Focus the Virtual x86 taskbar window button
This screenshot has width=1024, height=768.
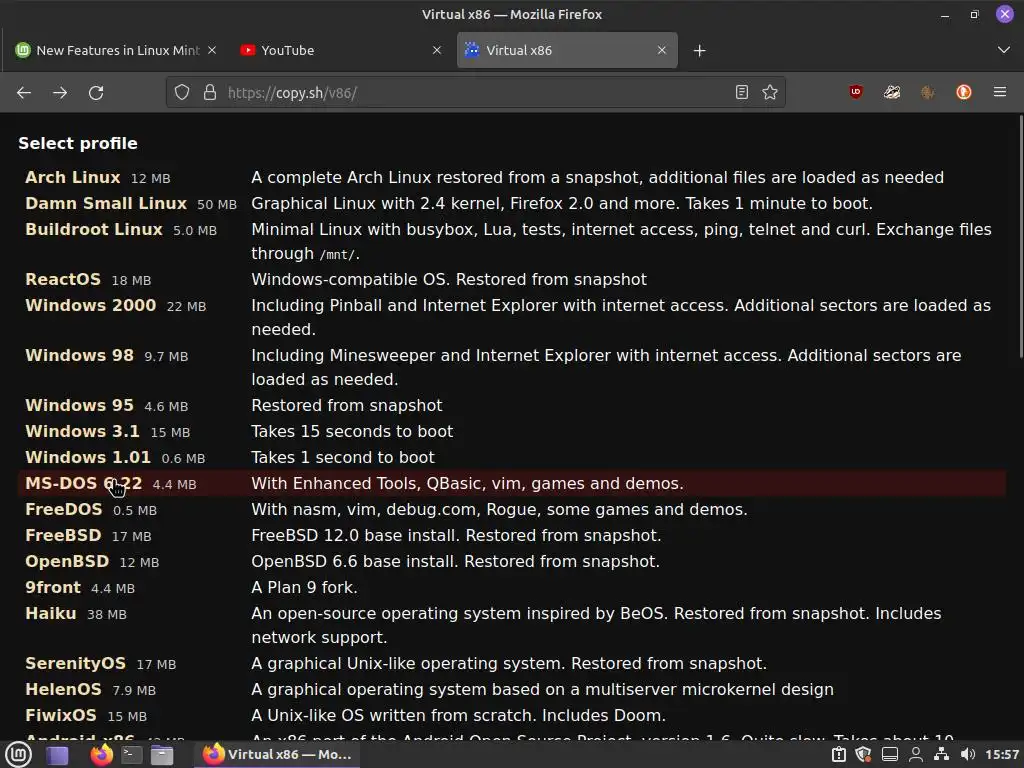pos(277,755)
